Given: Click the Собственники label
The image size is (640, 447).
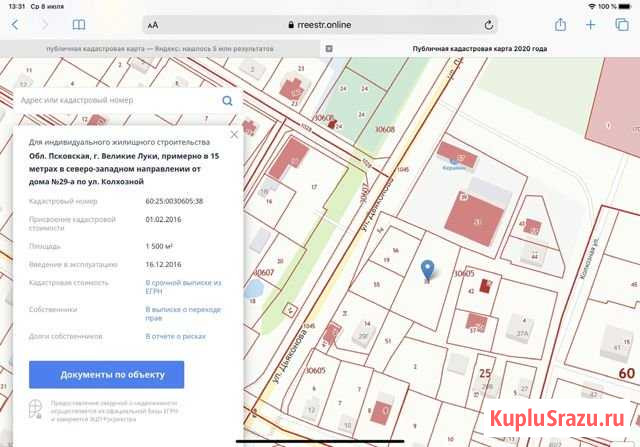Looking at the screenshot, I should coord(53,309).
